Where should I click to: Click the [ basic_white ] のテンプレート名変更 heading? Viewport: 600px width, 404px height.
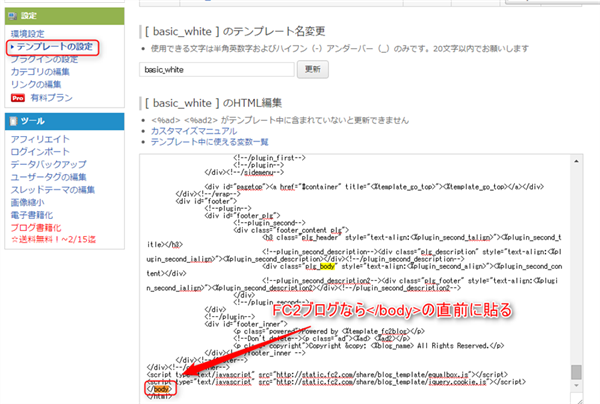point(235,31)
